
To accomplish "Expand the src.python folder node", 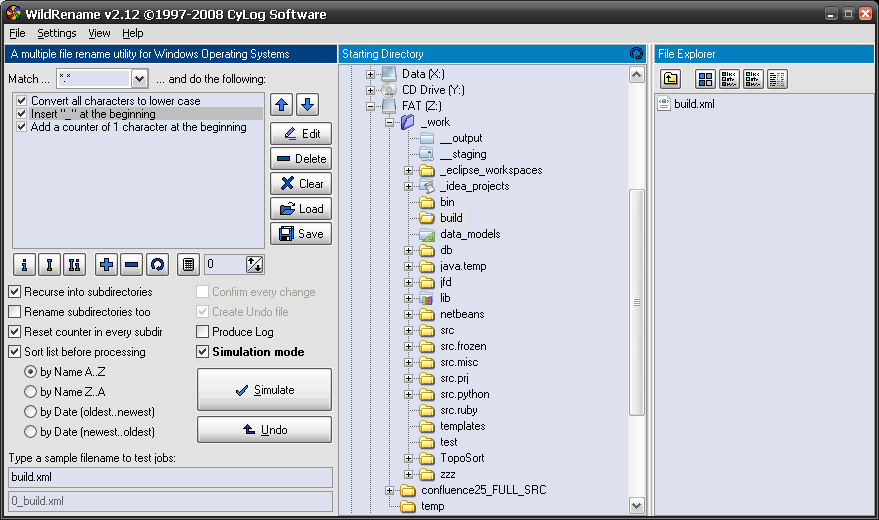I will (x=409, y=394).
